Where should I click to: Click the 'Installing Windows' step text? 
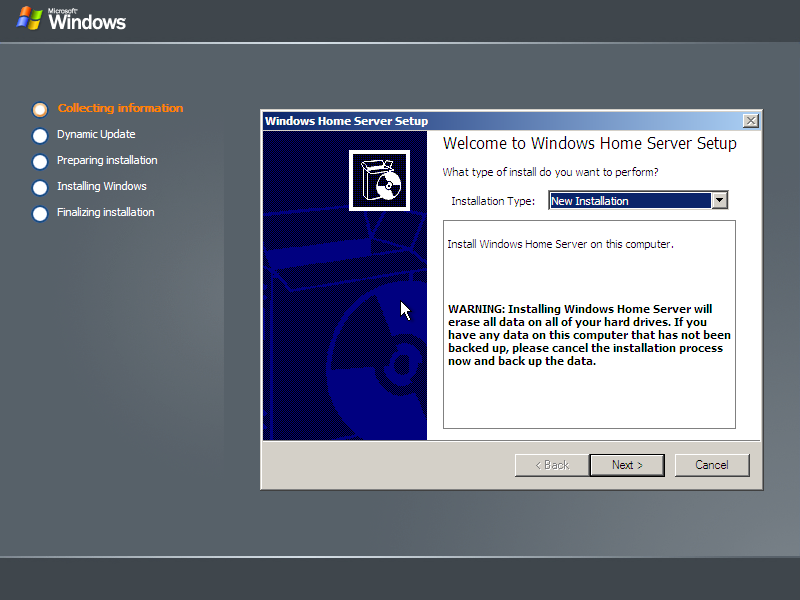102,186
